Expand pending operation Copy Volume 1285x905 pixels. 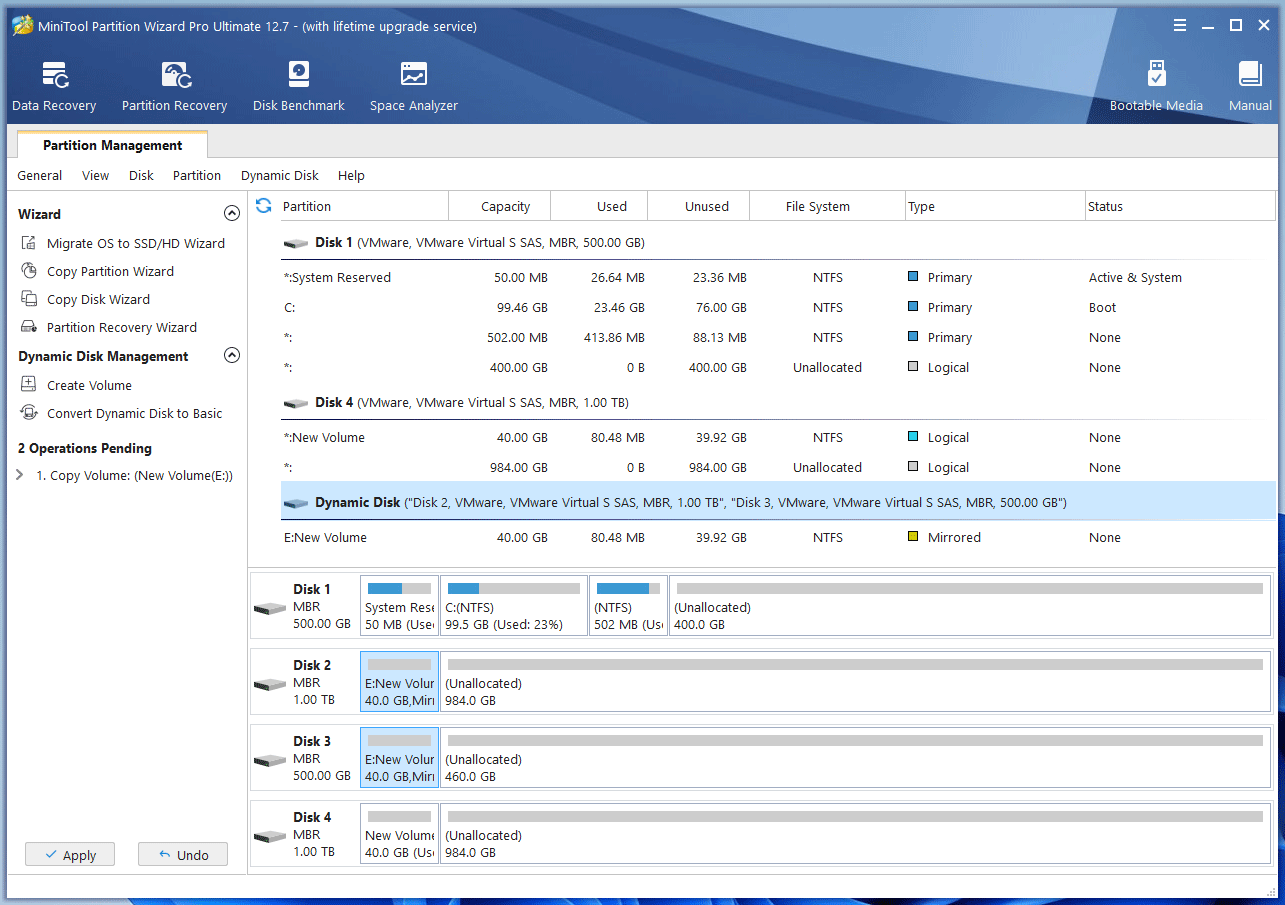pos(20,476)
